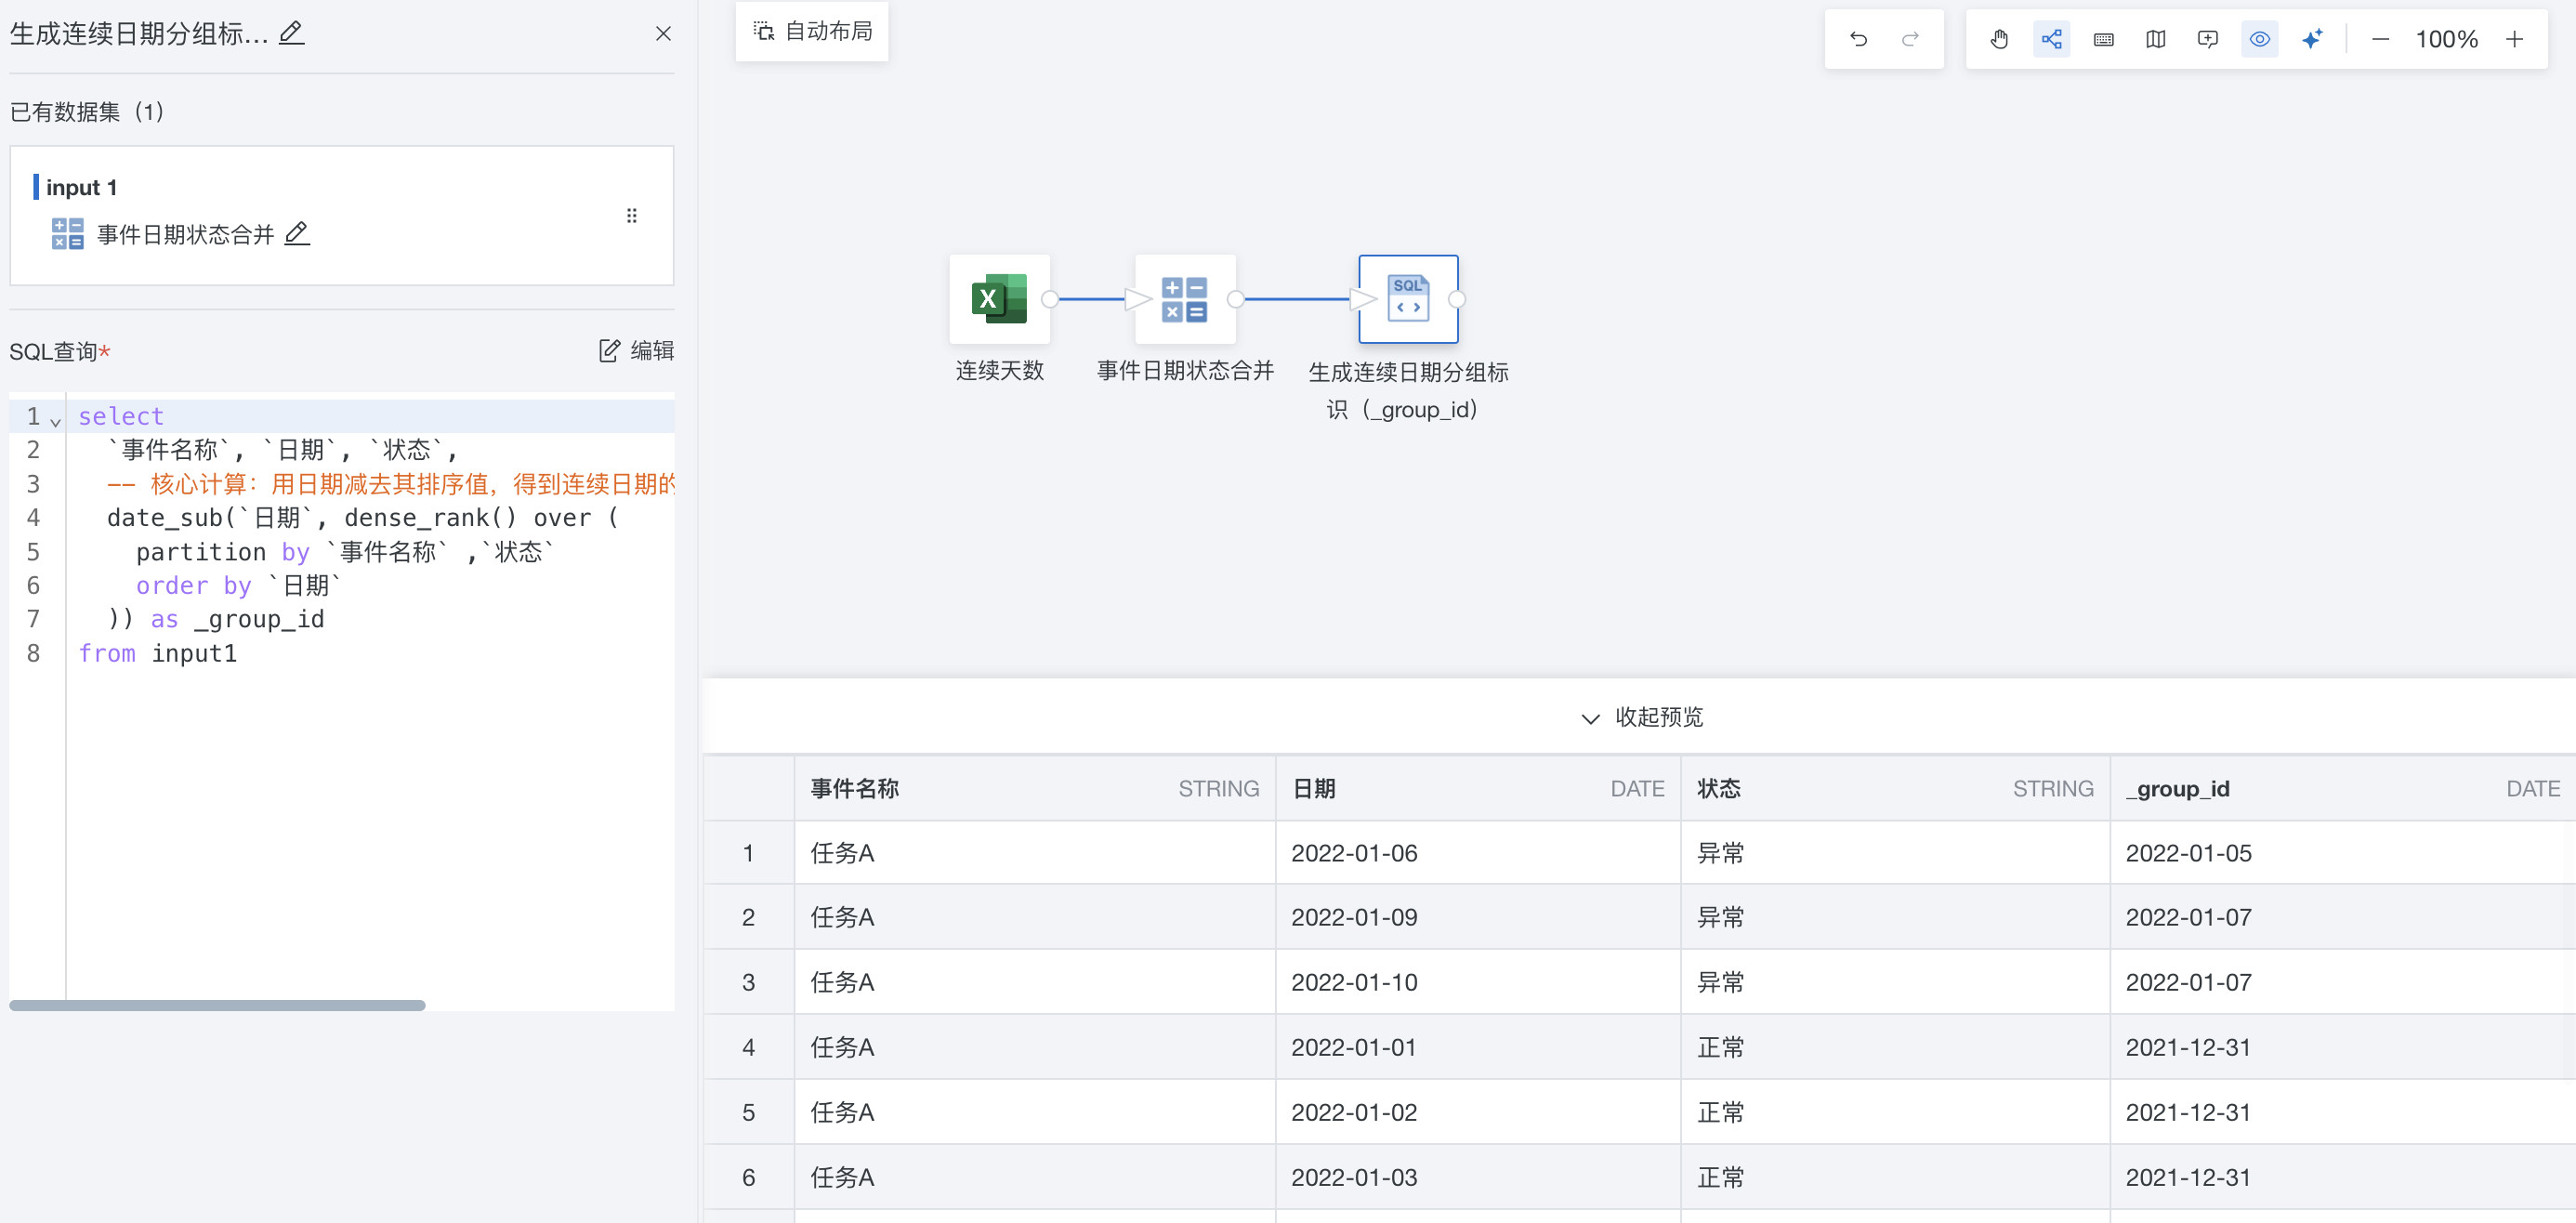Open the keyboard shortcuts icon
Viewport: 2576px width, 1223px height.
[2103, 39]
